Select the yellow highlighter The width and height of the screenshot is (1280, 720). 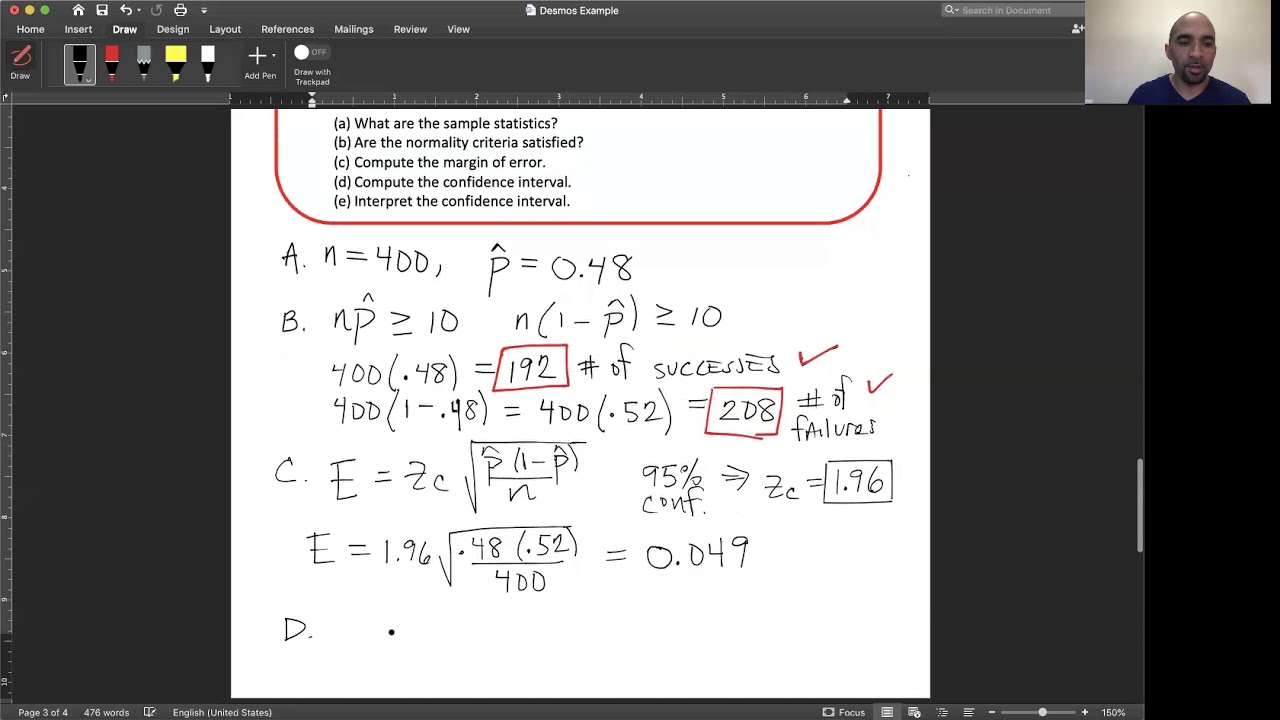coord(176,64)
